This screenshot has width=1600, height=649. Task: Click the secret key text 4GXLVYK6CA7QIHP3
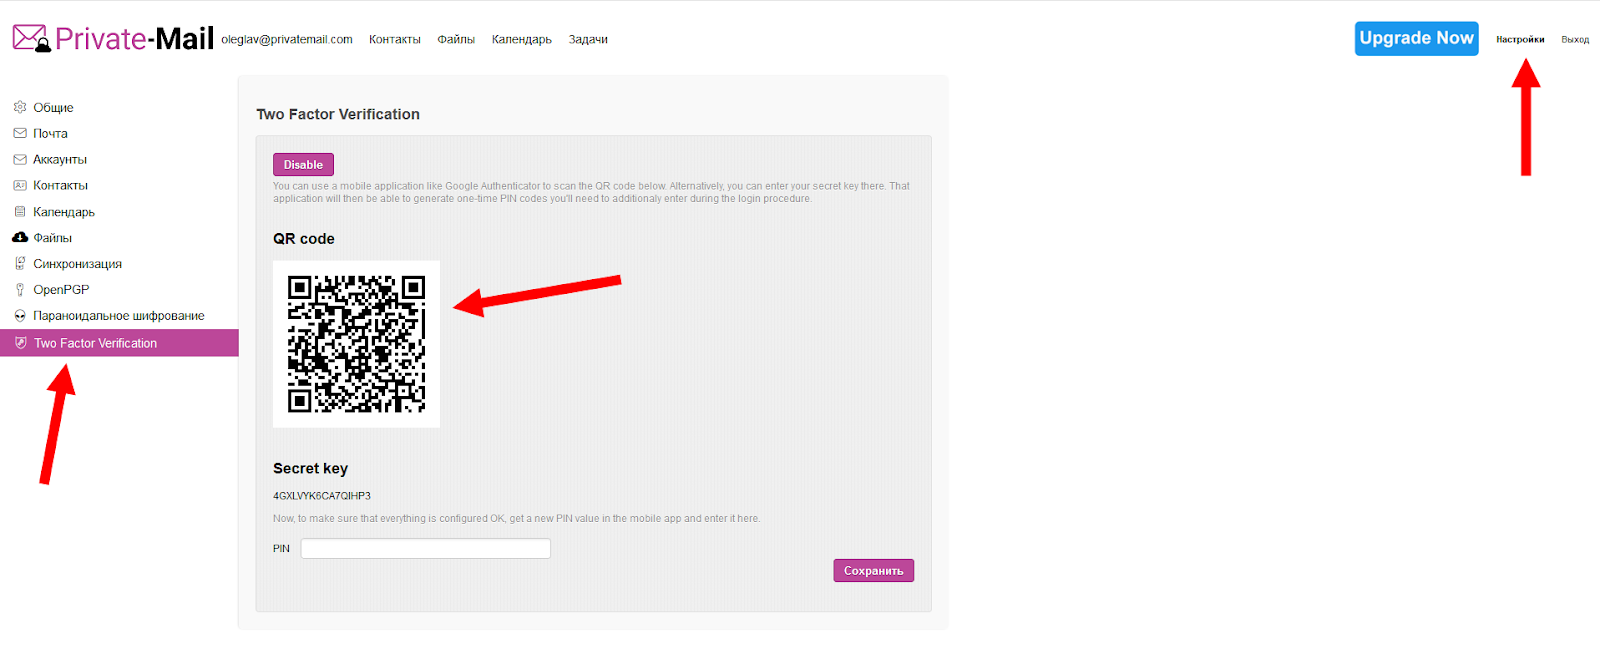click(322, 495)
